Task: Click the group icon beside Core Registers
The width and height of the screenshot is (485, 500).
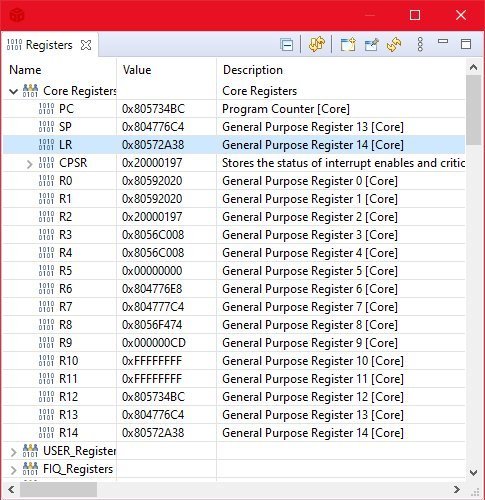Action: click(30, 91)
